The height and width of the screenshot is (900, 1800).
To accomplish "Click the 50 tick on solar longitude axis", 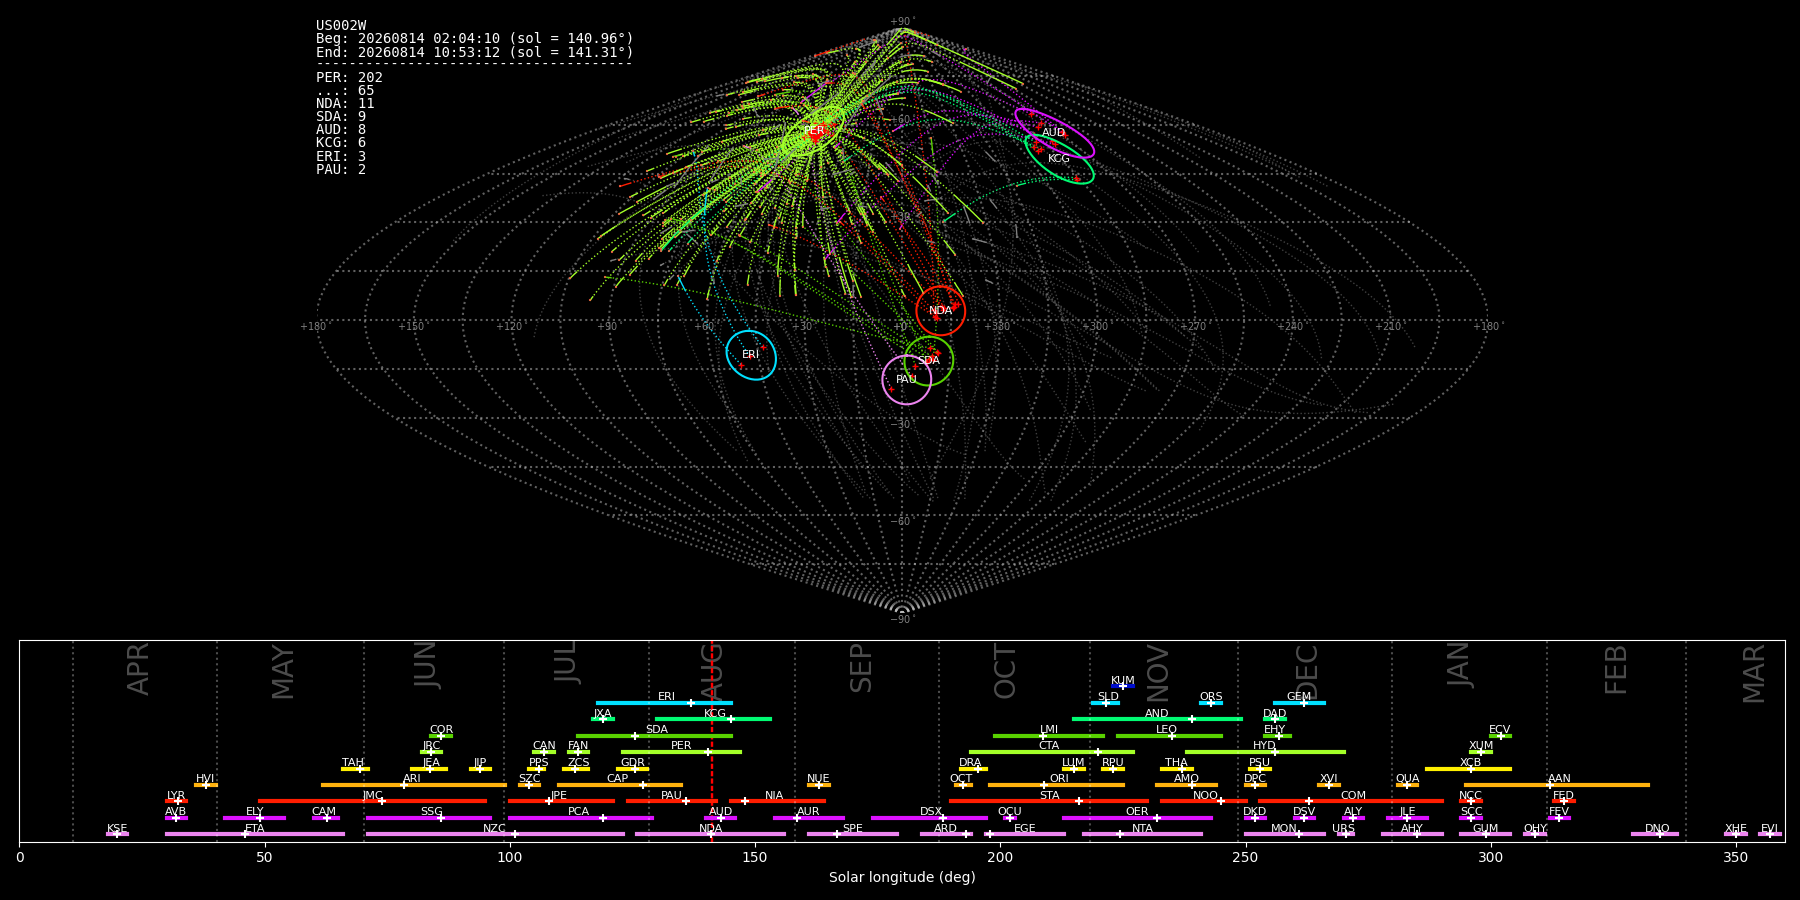I will 265,857.
